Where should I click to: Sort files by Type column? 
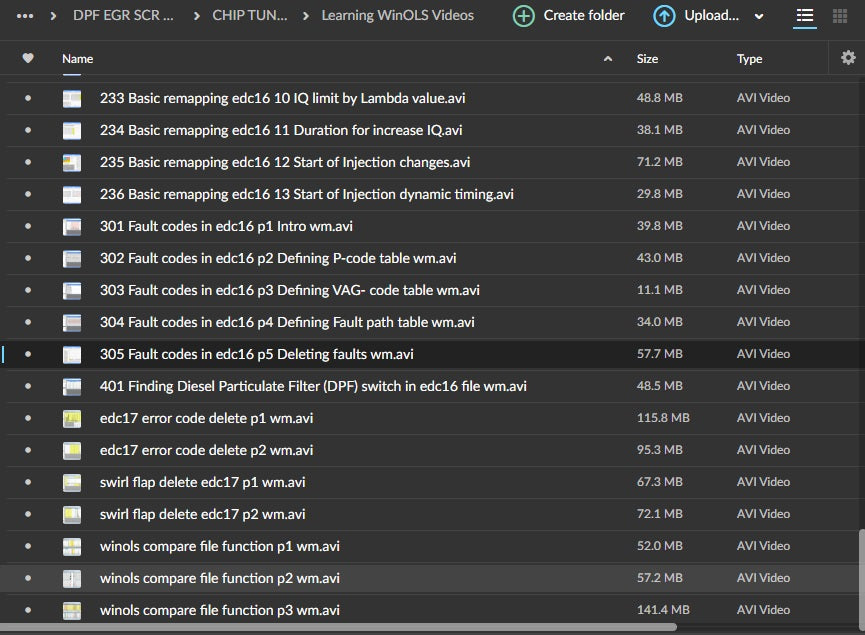click(749, 59)
